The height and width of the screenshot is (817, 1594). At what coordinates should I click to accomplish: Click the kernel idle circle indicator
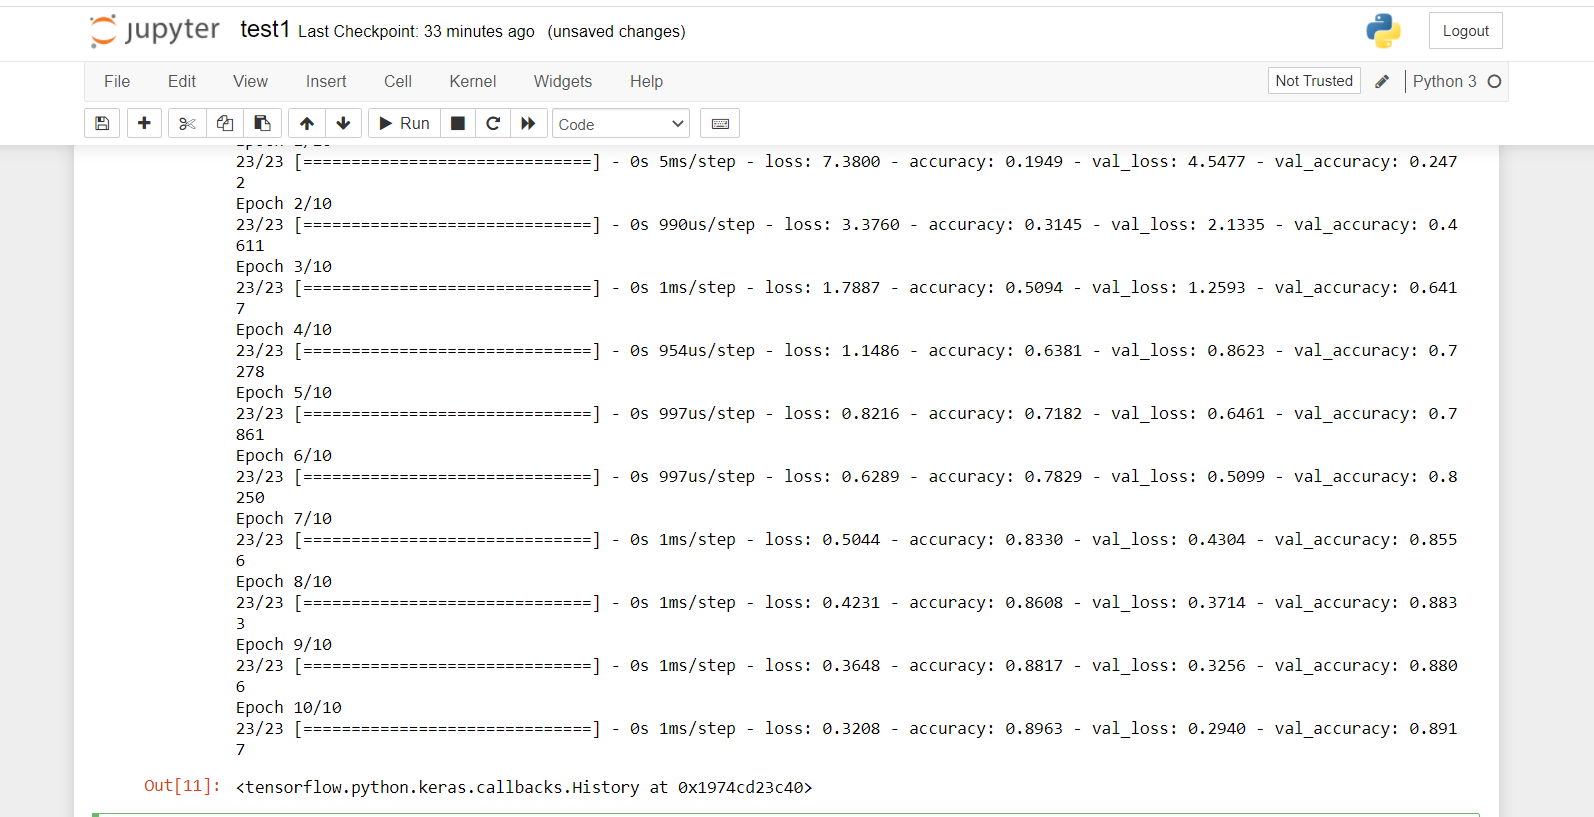pyautogui.click(x=1494, y=81)
